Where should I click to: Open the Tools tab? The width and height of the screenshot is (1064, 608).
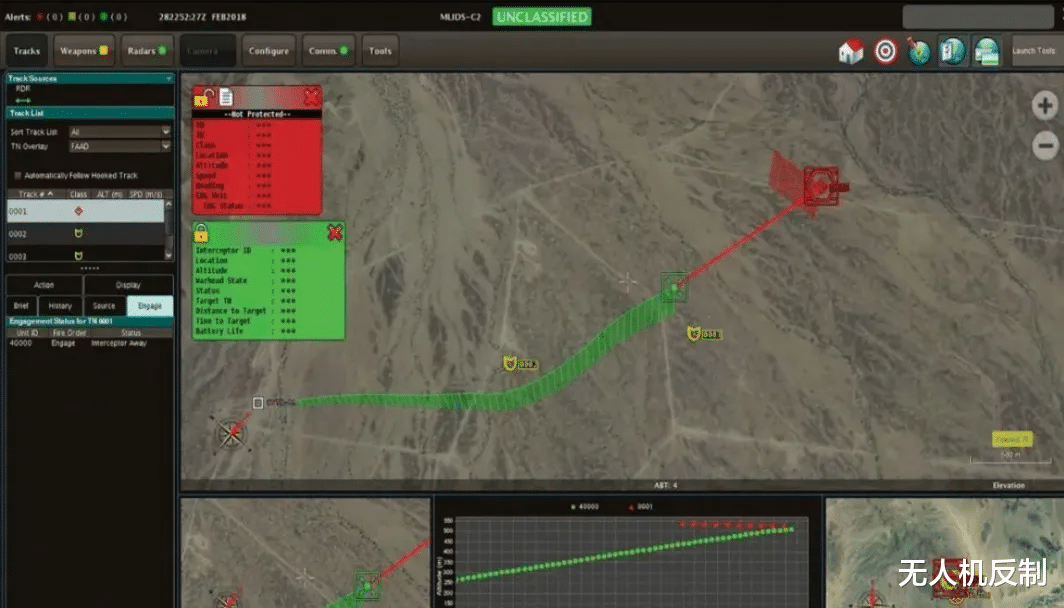tap(380, 51)
